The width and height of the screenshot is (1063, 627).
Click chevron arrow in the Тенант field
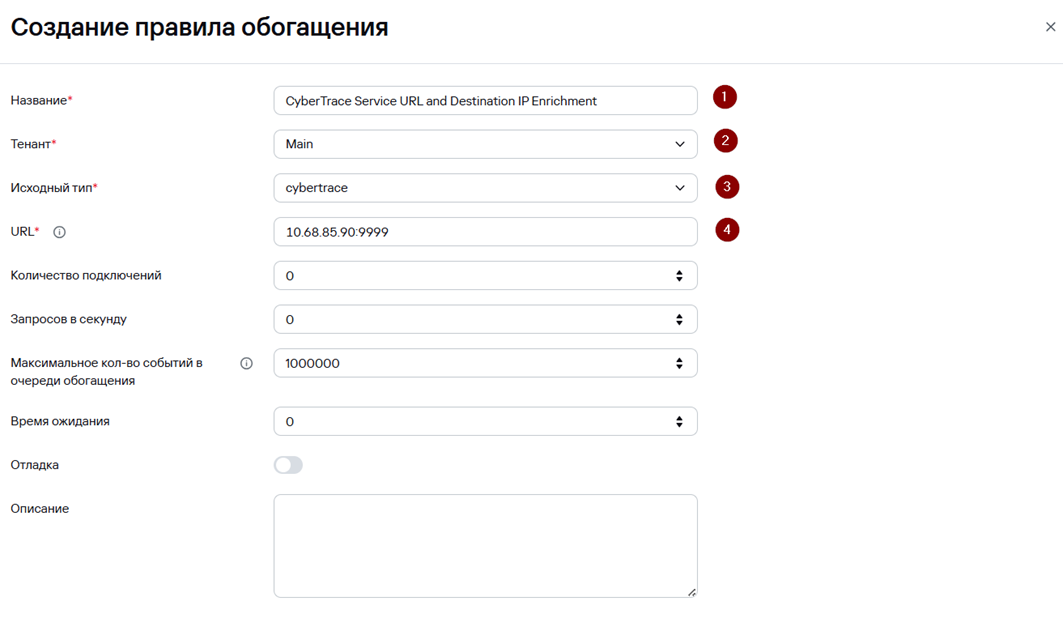coord(679,144)
